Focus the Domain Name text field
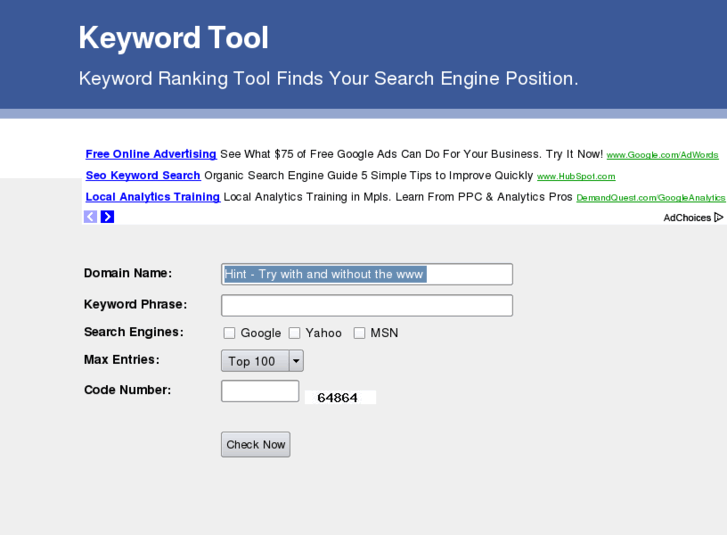Image resolution: width=727 pixels, height=545 pixels. click(x=367, y=274)
